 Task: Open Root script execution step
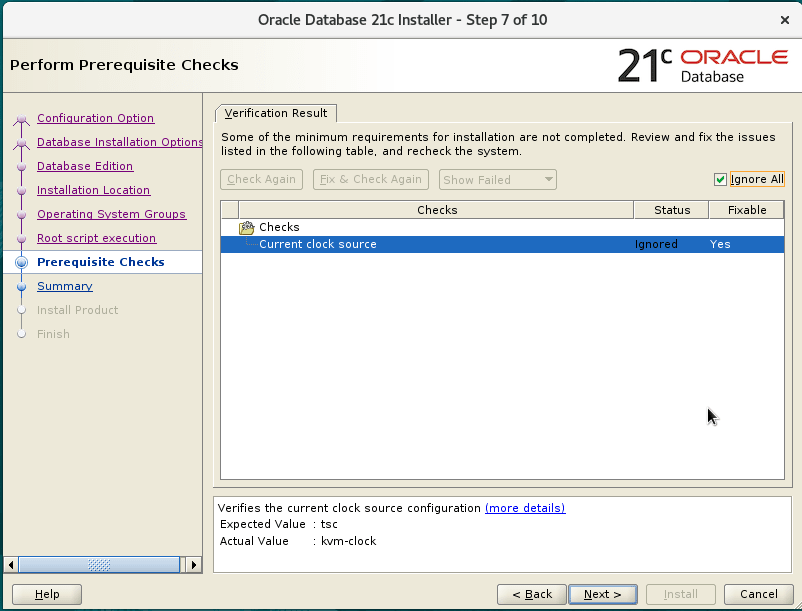[97, 238]
